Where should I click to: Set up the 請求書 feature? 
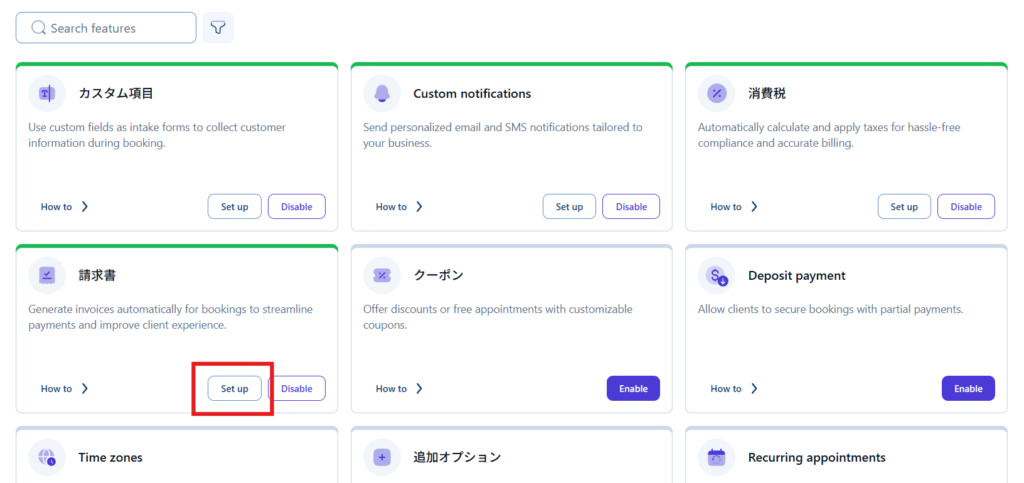pyautogui.click(x=235, y=389)
